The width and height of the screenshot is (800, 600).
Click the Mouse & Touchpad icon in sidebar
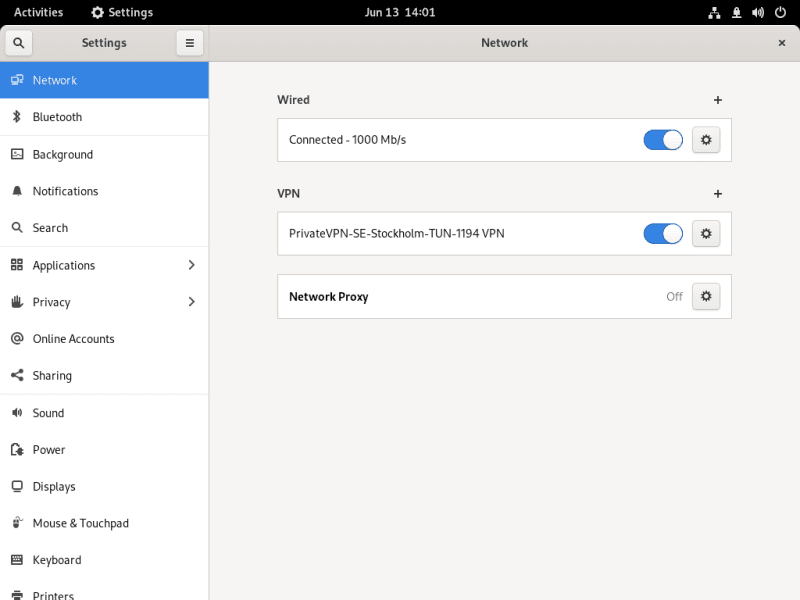pos(17,523)
